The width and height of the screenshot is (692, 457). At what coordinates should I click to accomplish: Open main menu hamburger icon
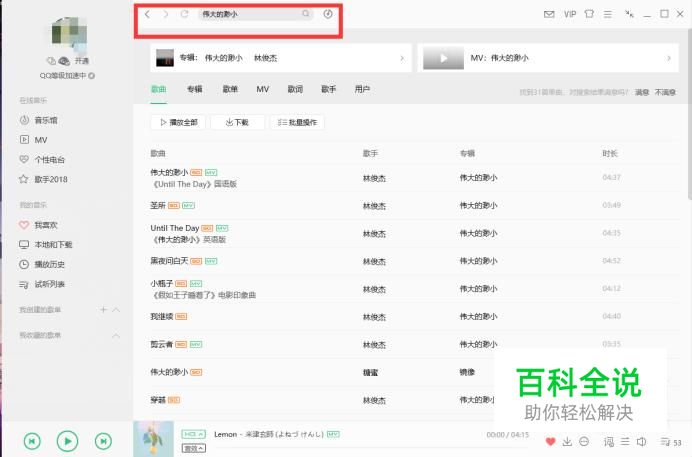coord(608,14)
